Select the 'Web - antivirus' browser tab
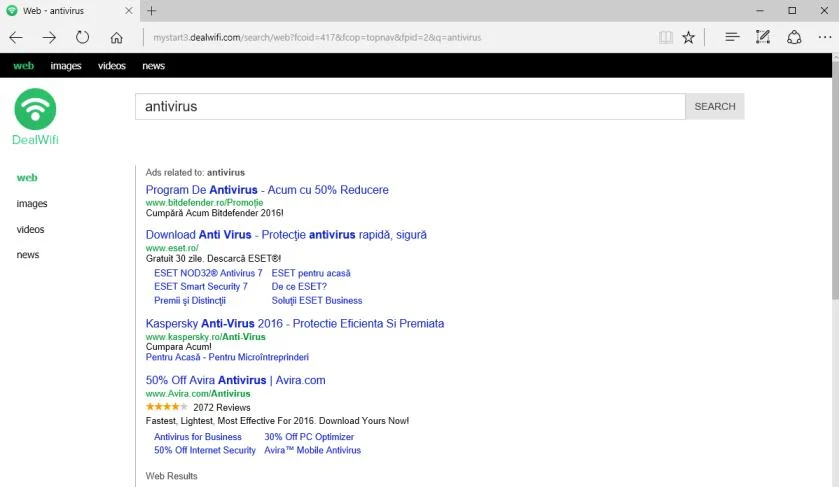This screenshot has height=487, width=839. [x=70, y=11]
